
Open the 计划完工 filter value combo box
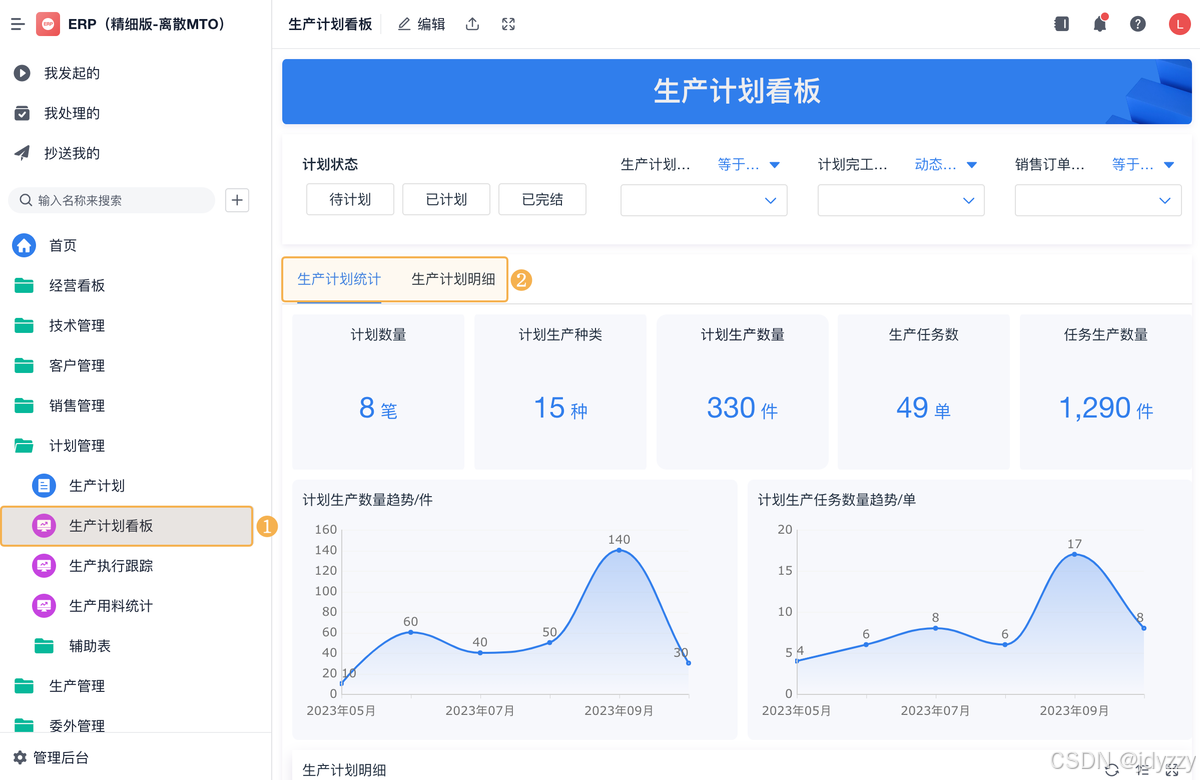point(901,200)
